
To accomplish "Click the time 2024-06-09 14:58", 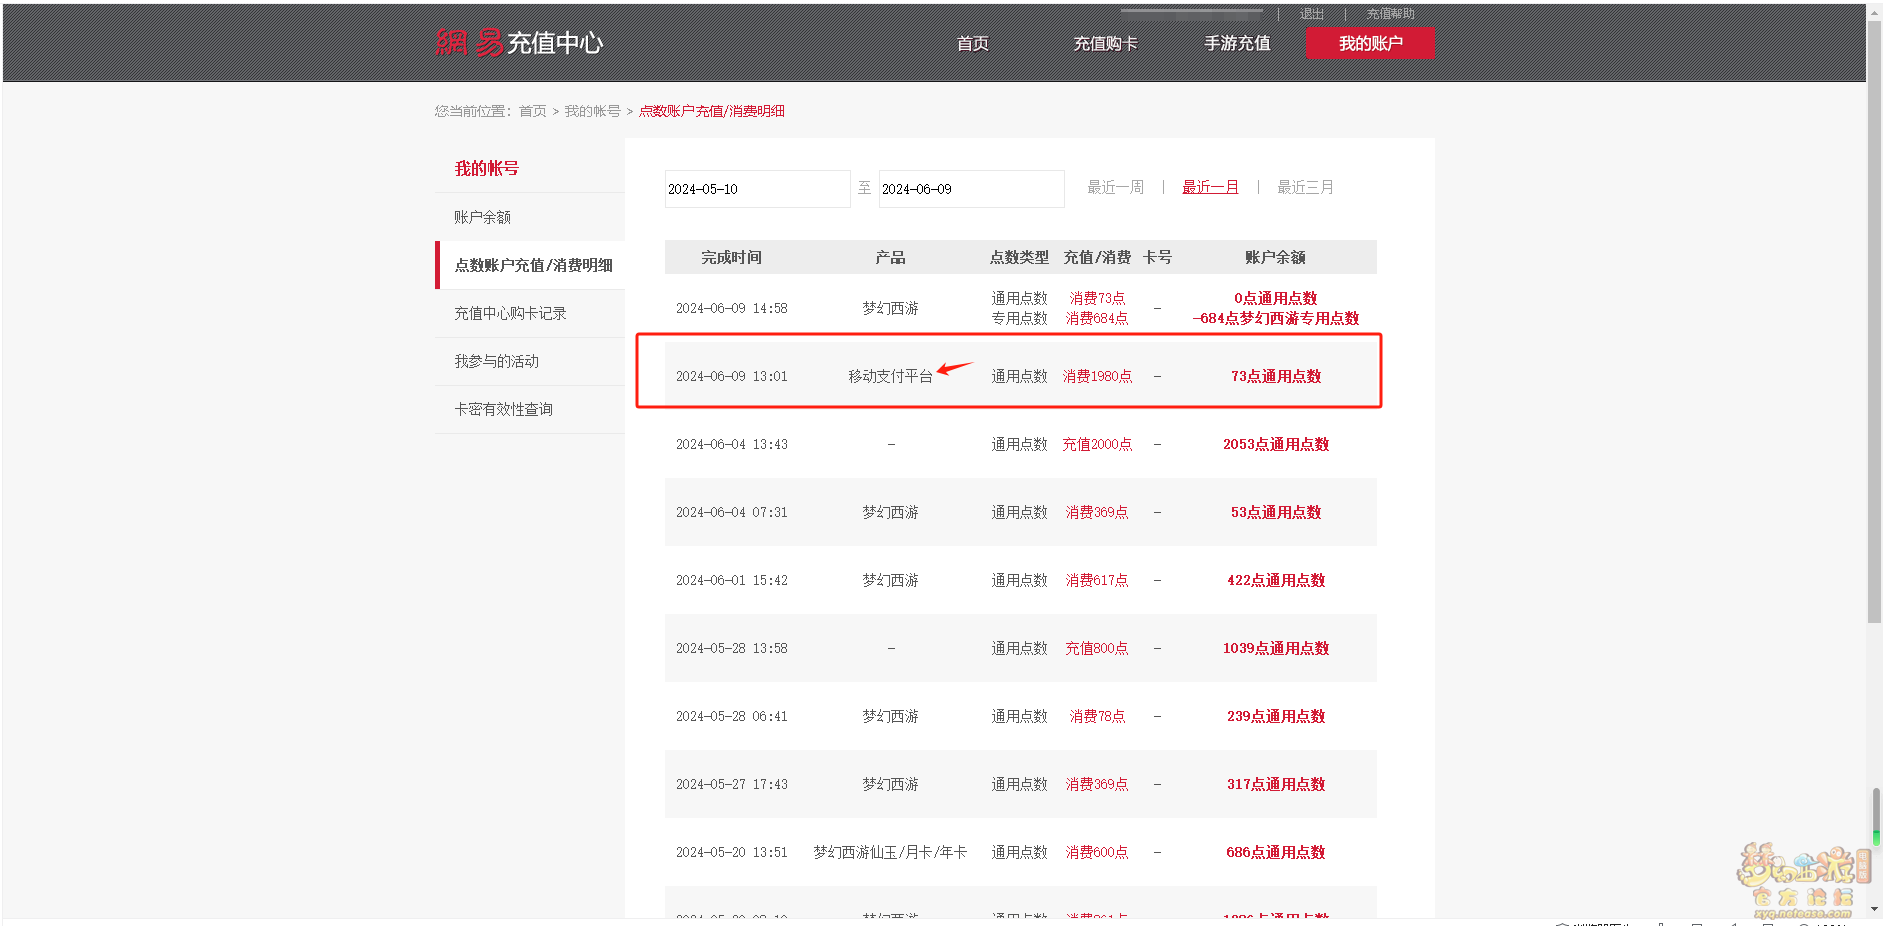I will [x=731, y=308].
